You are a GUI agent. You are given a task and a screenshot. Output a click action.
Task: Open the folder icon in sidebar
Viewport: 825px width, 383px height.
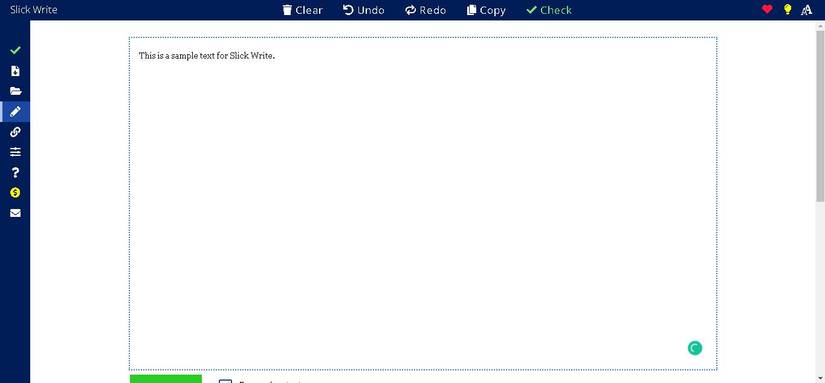point(15,91)
